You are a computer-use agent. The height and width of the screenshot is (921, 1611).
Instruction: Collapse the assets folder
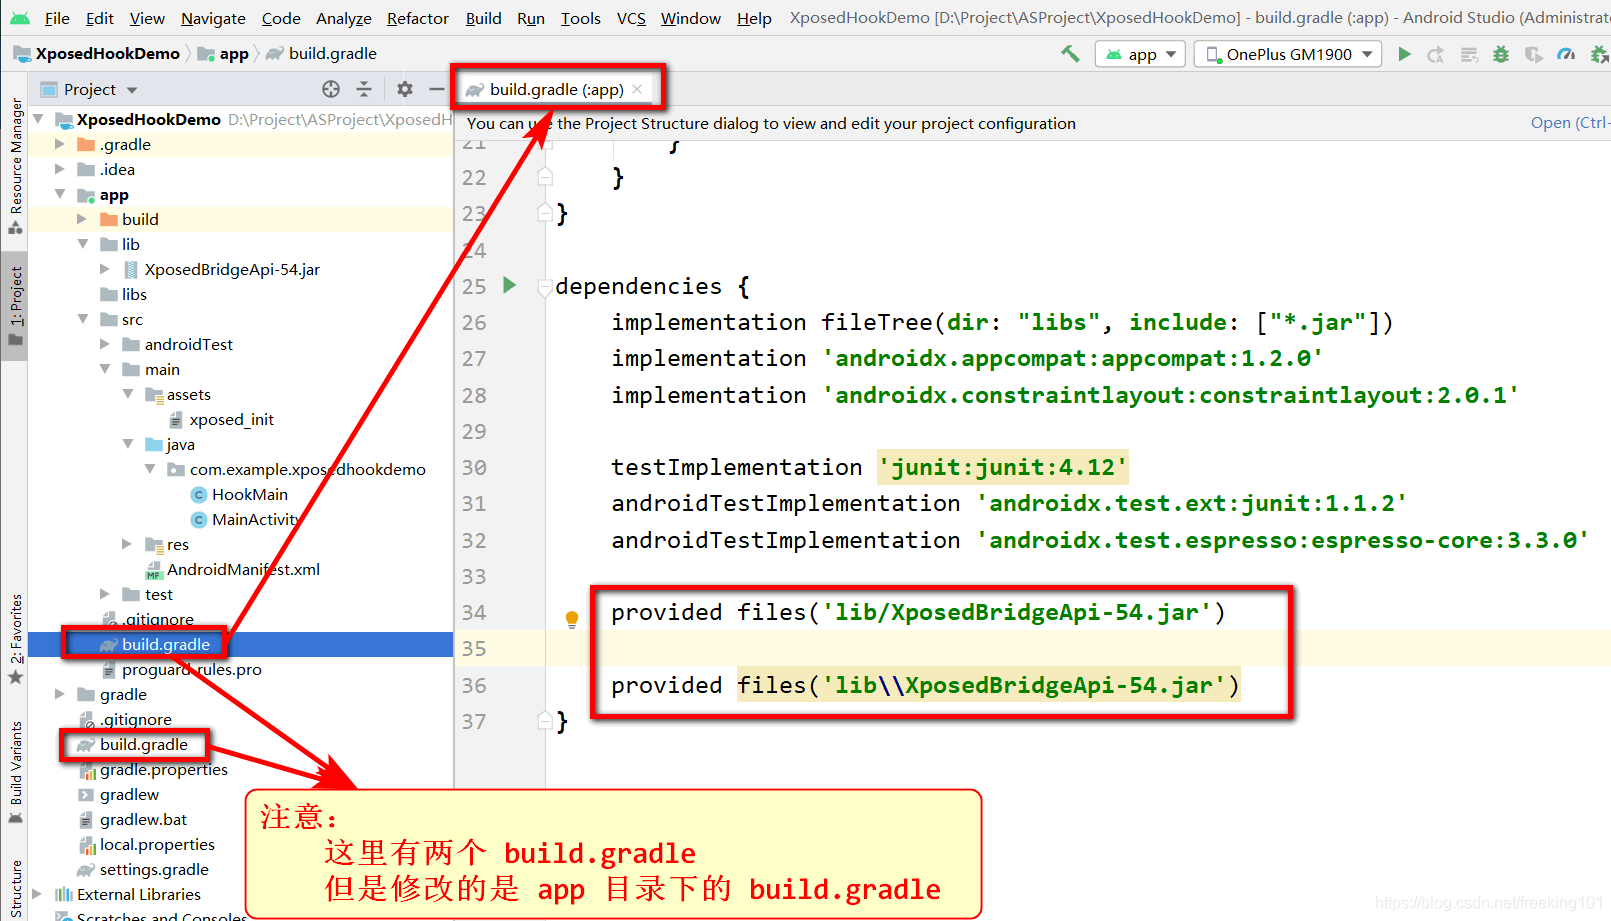(128, 394)
